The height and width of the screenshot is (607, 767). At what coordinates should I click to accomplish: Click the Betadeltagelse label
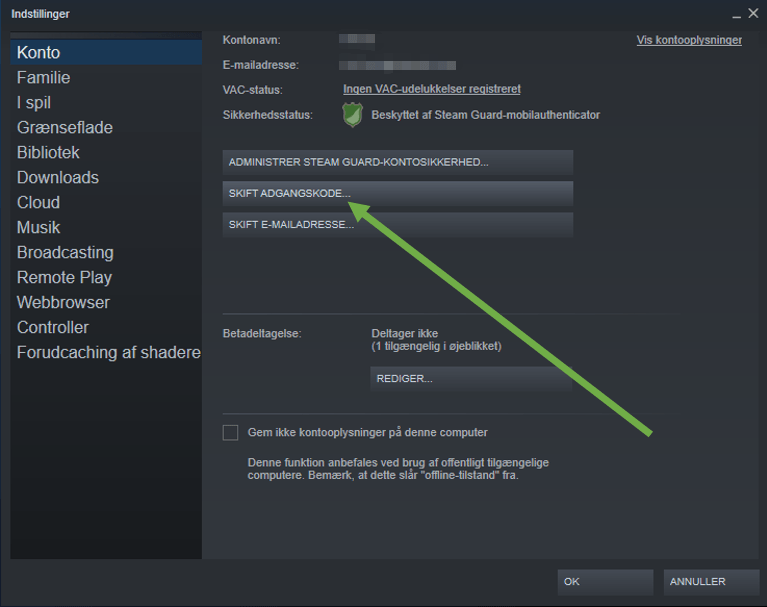[262, 334]
